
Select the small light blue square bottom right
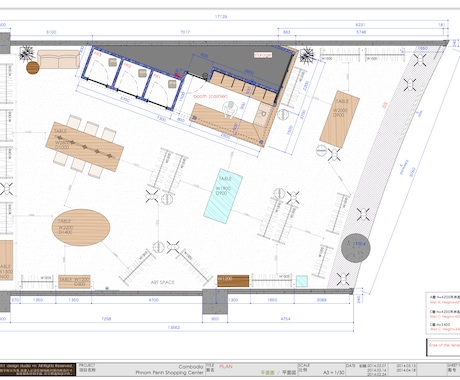pos(302,281)
